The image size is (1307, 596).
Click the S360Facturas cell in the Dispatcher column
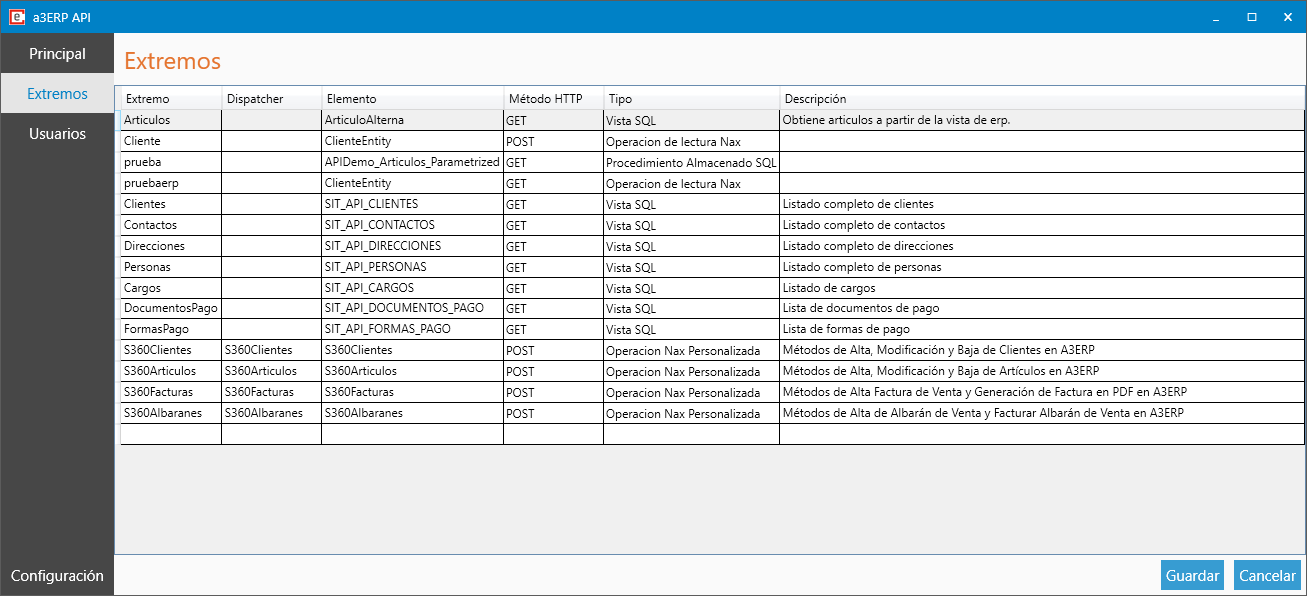[272, 392]
